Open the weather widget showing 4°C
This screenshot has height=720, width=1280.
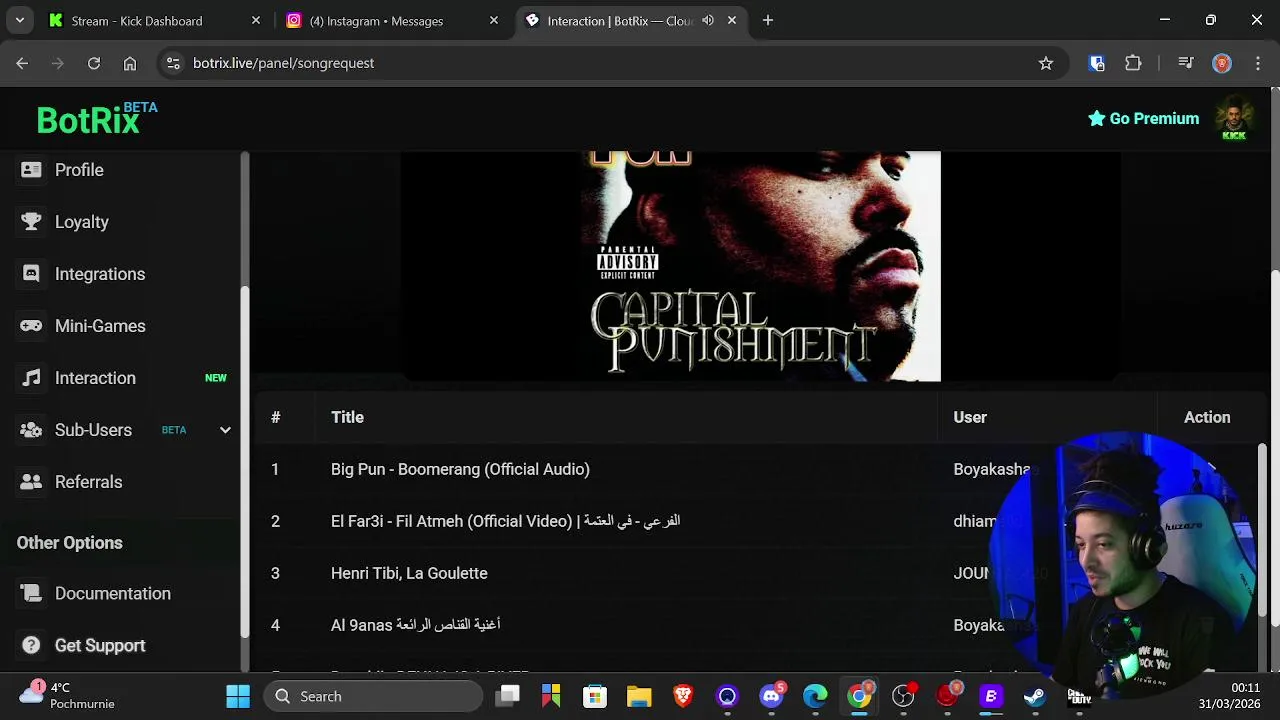point(68,696)
